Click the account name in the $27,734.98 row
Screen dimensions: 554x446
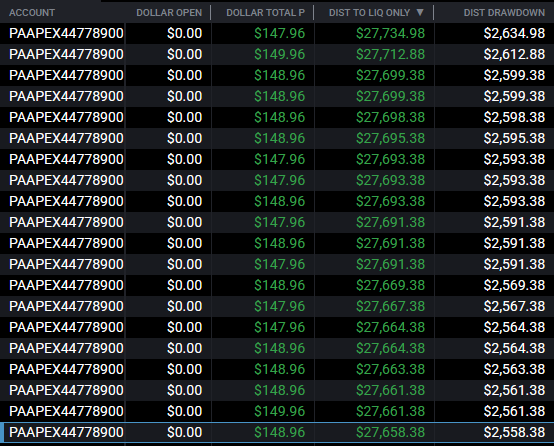click(66, 33)
